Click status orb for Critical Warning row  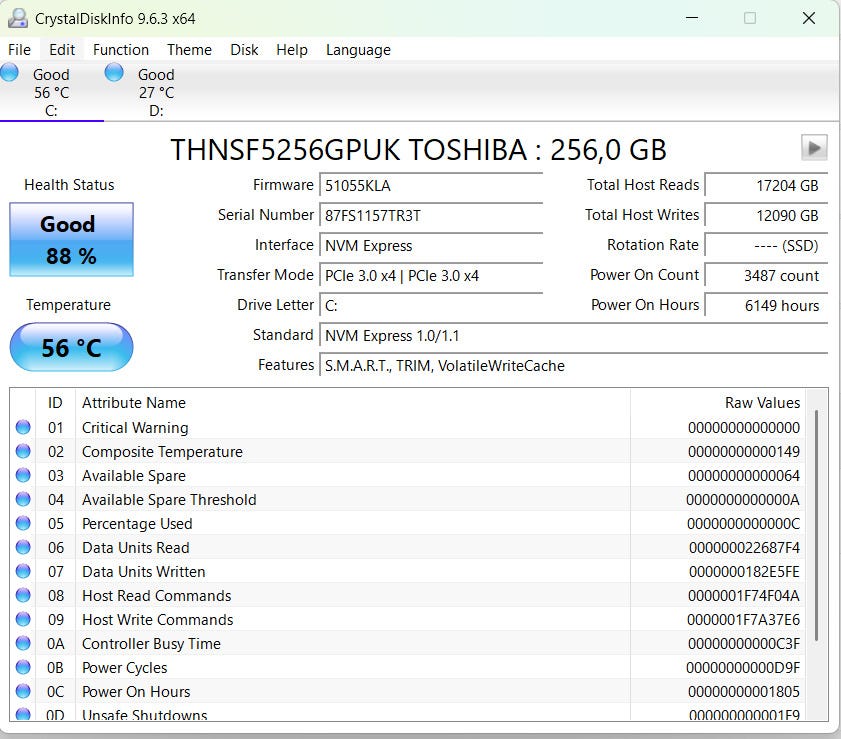[23, 427]
